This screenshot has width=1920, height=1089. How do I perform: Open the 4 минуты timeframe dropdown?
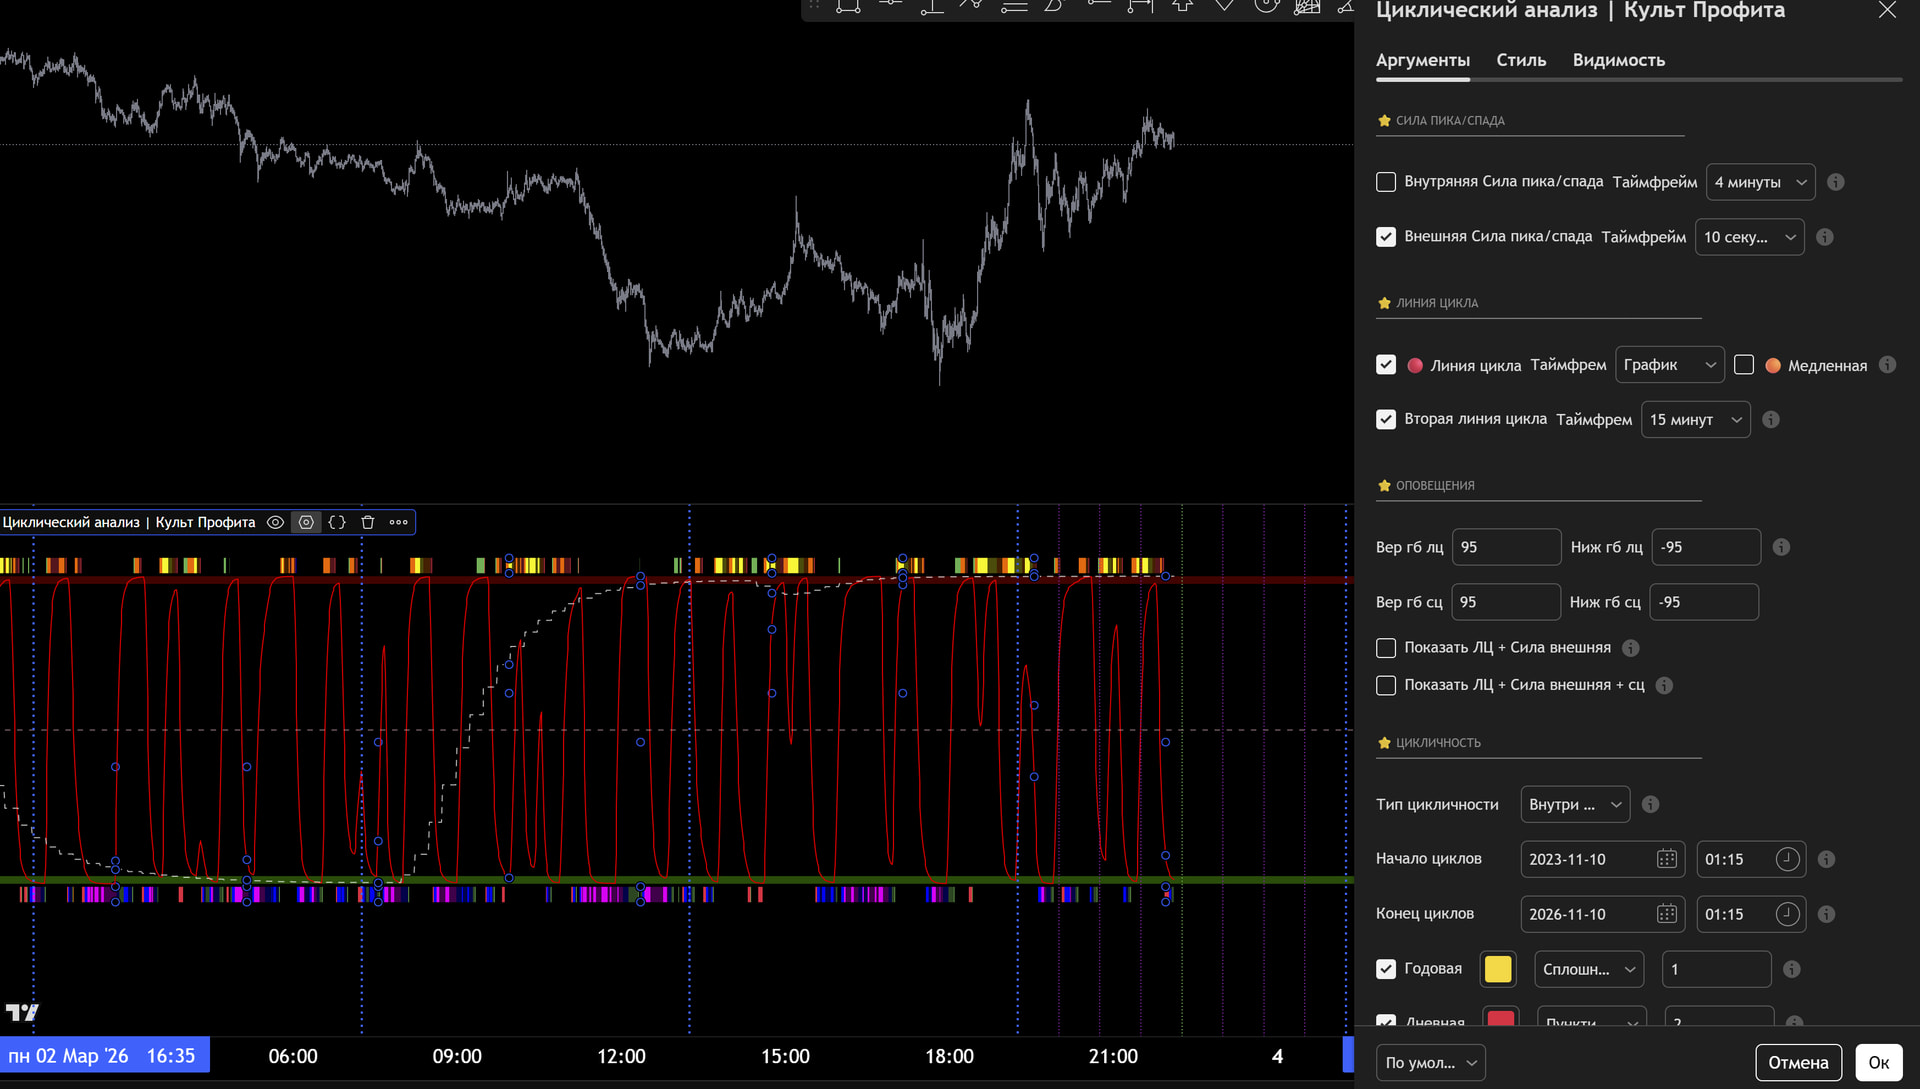(x=1760, y=182)
